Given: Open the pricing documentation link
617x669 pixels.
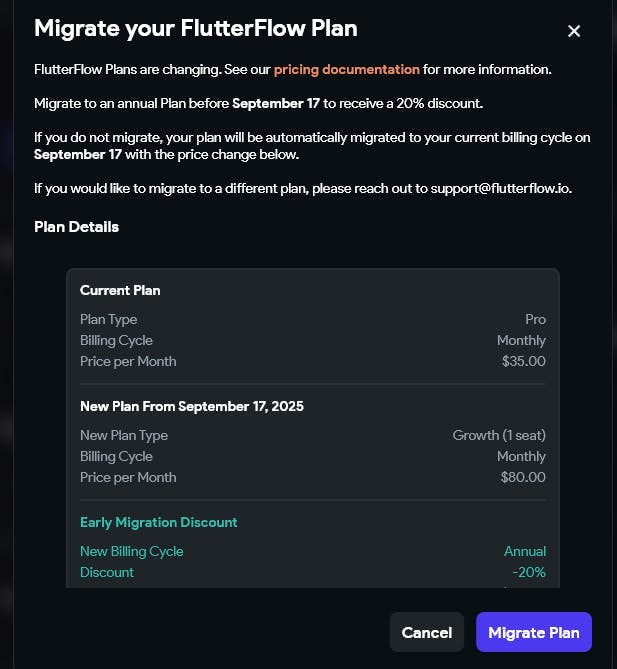Looking at the screenshot, I should tap(346, 69).
